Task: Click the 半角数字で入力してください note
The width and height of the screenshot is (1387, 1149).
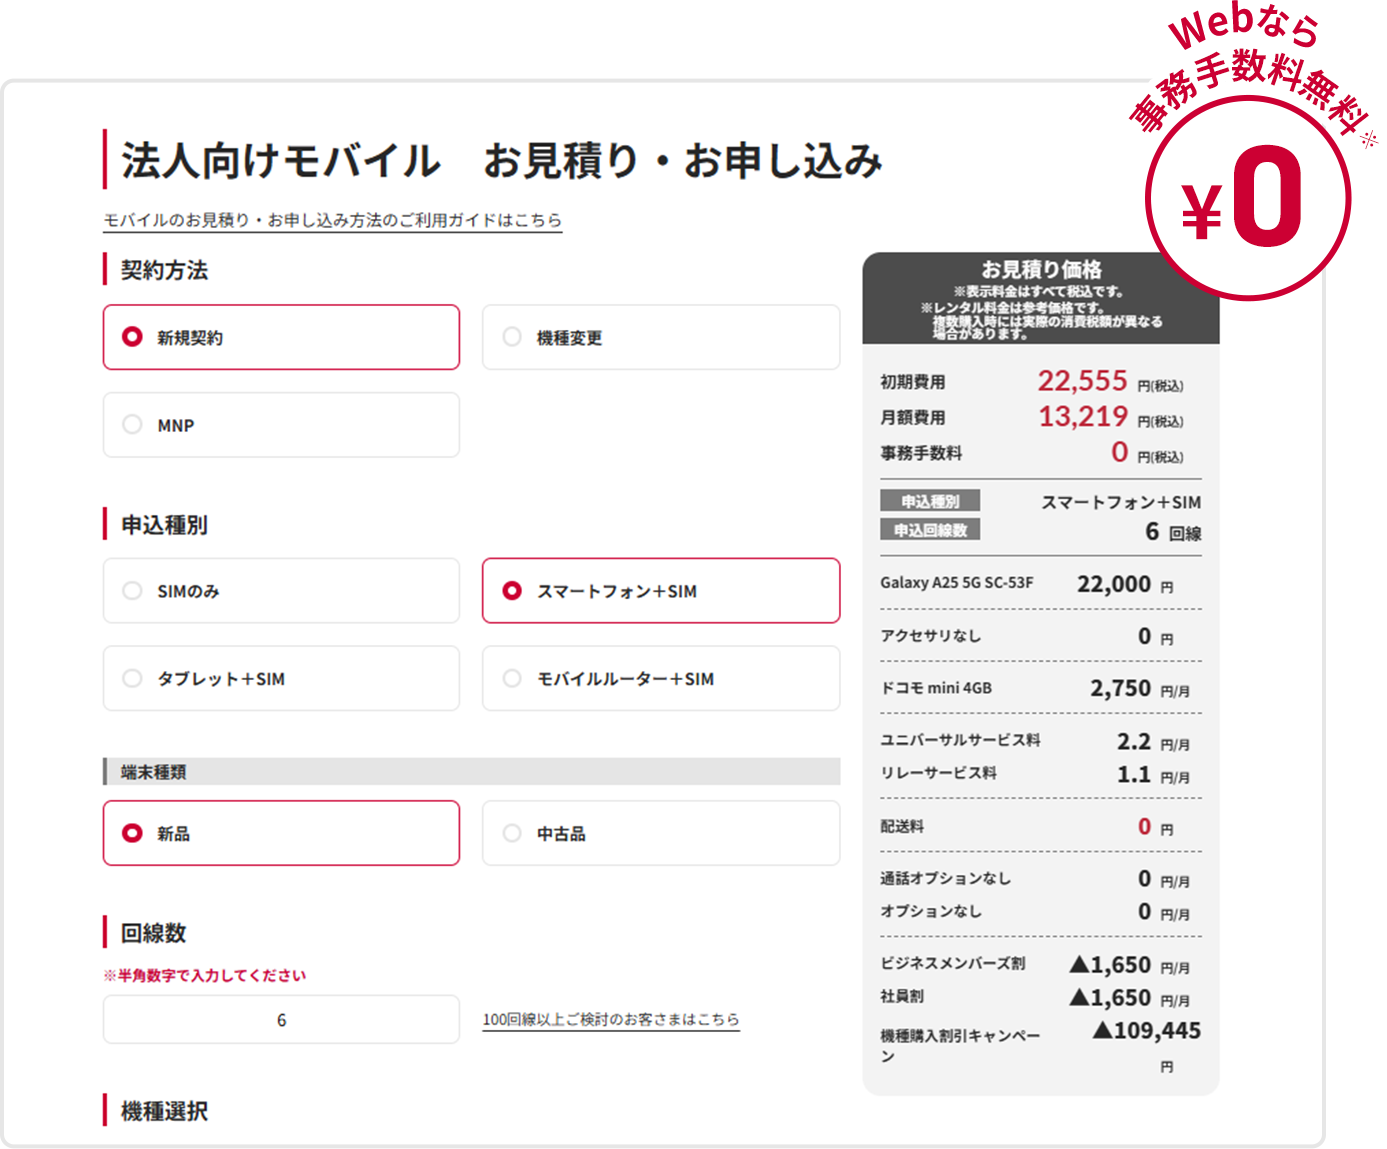Action: coord(205,975)
